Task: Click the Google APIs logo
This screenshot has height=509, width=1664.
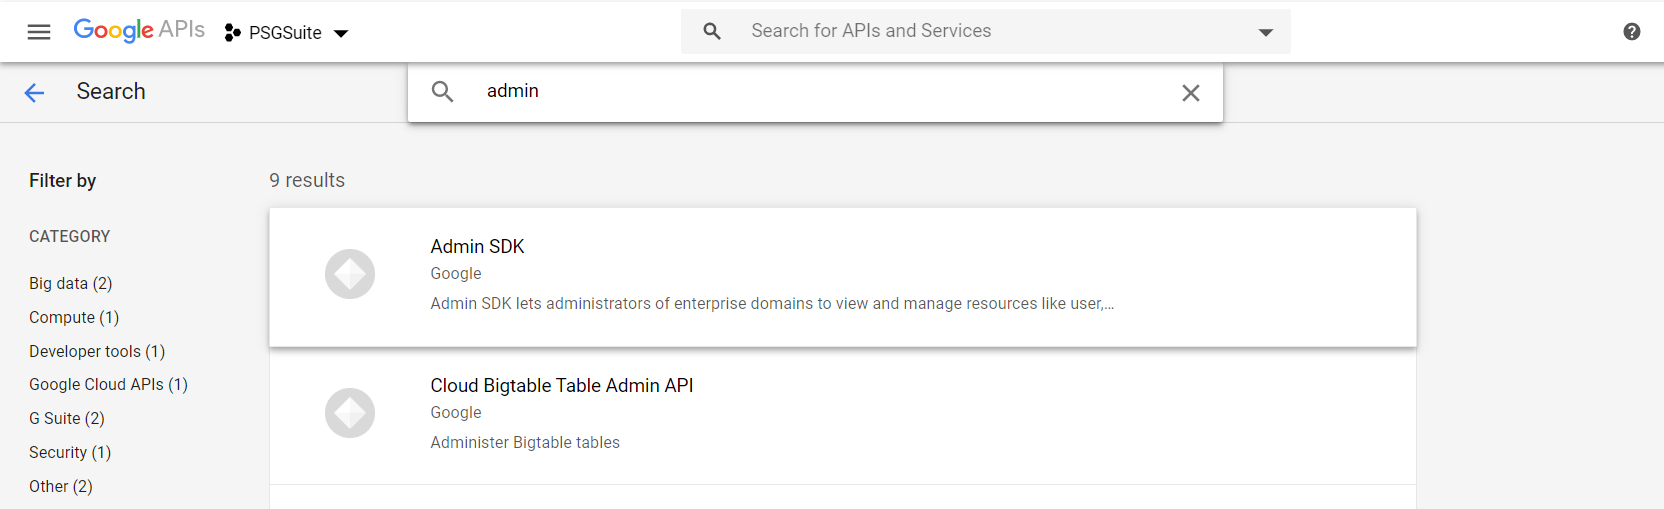Action: point(139,30)
